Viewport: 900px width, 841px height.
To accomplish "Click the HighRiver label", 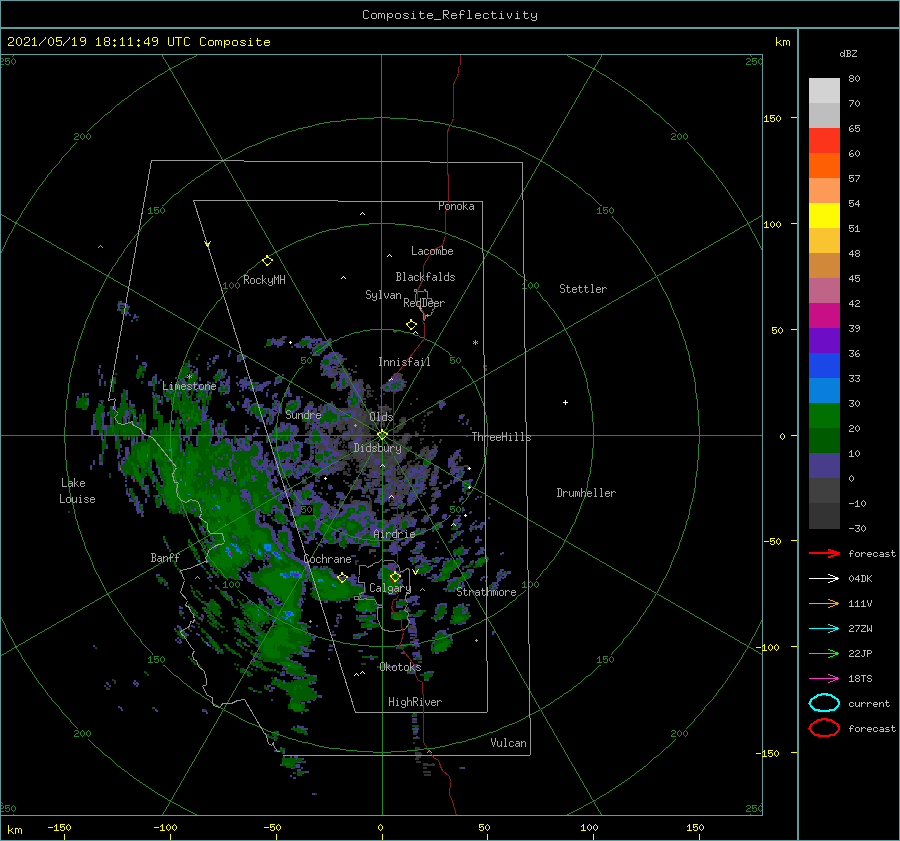I will tap(415, 702).
